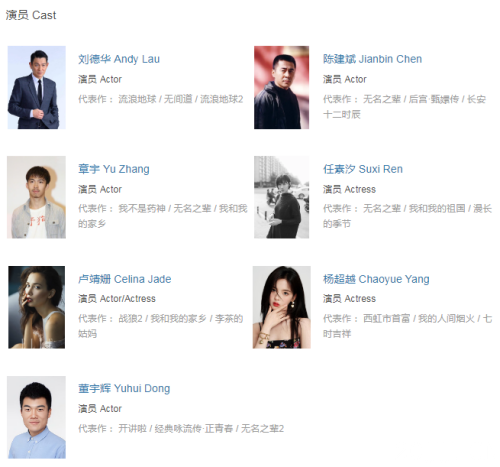Click Yuhui Dong's headshot thumbnail
This screenshot has height=467, width=500.
tap(36, 417)
